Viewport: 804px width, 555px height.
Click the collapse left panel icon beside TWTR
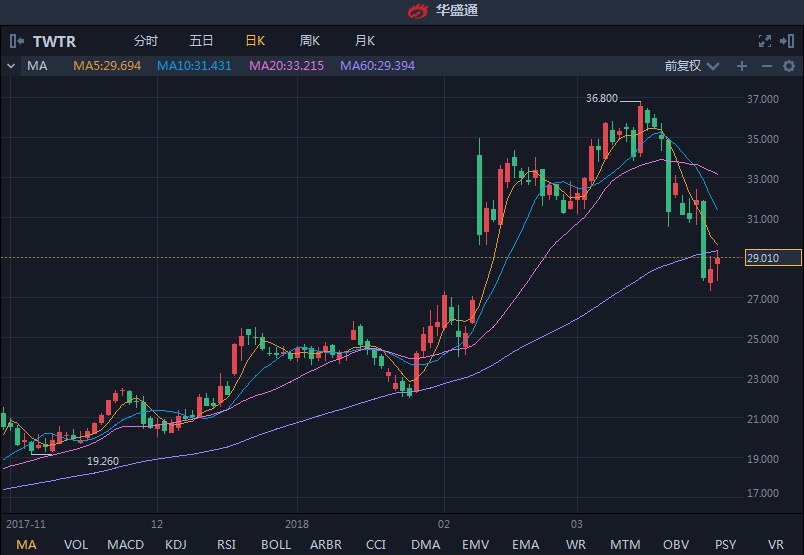pyautogui.click(x=16, y=41)
